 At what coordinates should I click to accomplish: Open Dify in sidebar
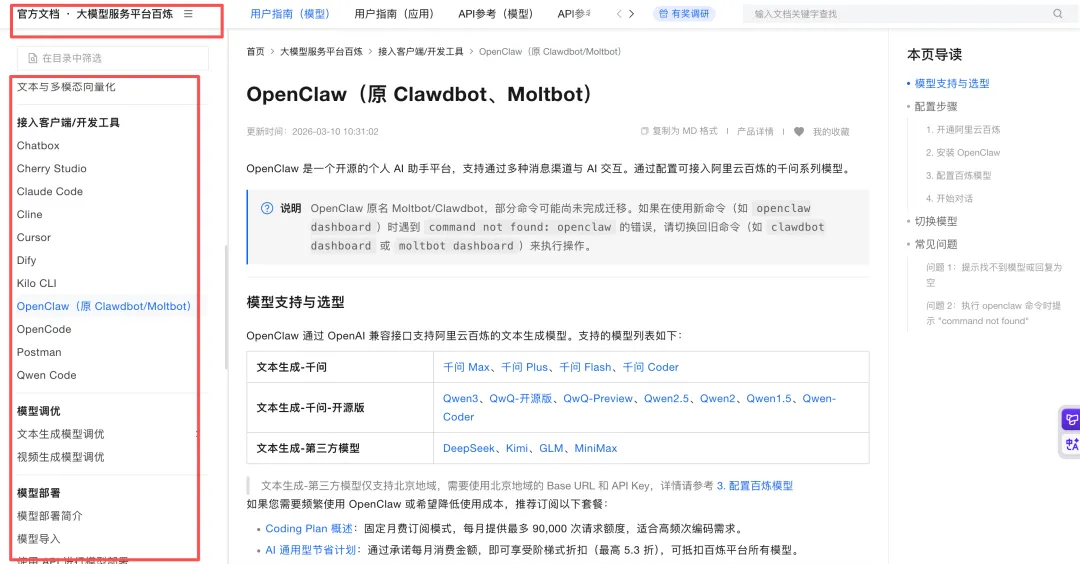(x=26, y=260)
